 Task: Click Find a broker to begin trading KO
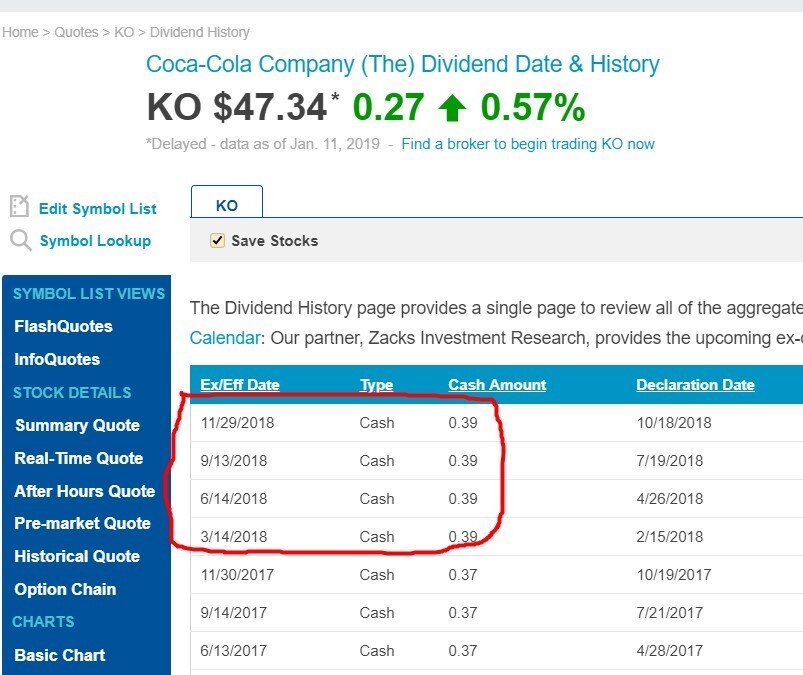point(528,144)
